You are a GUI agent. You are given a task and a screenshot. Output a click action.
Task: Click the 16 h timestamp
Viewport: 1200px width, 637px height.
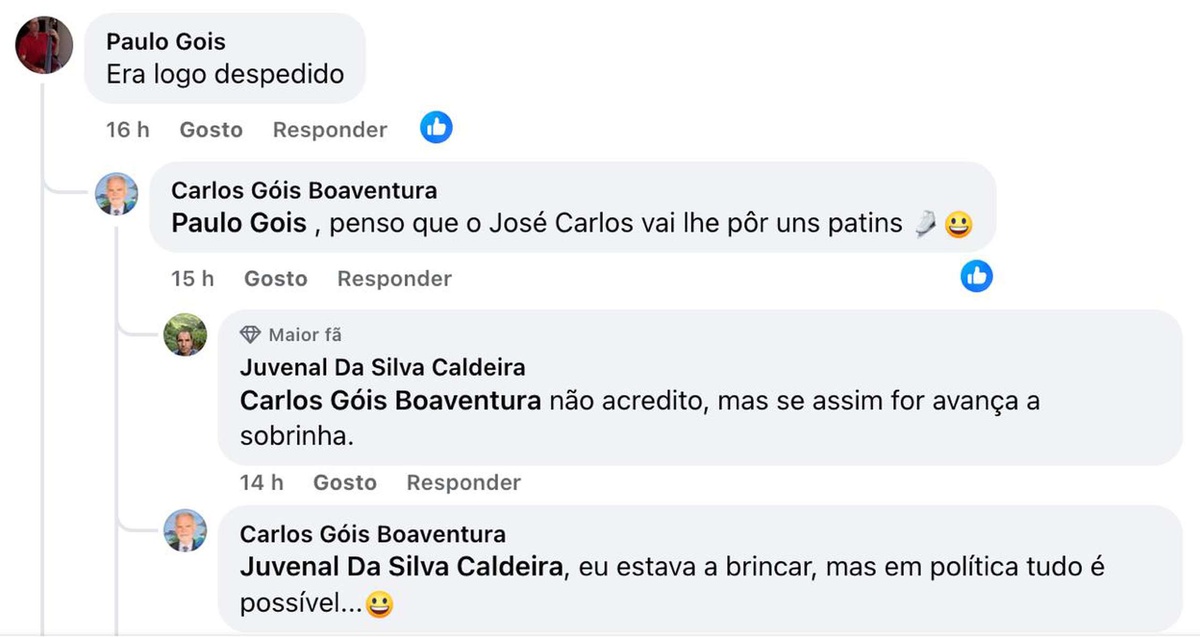tap(127, 130)
